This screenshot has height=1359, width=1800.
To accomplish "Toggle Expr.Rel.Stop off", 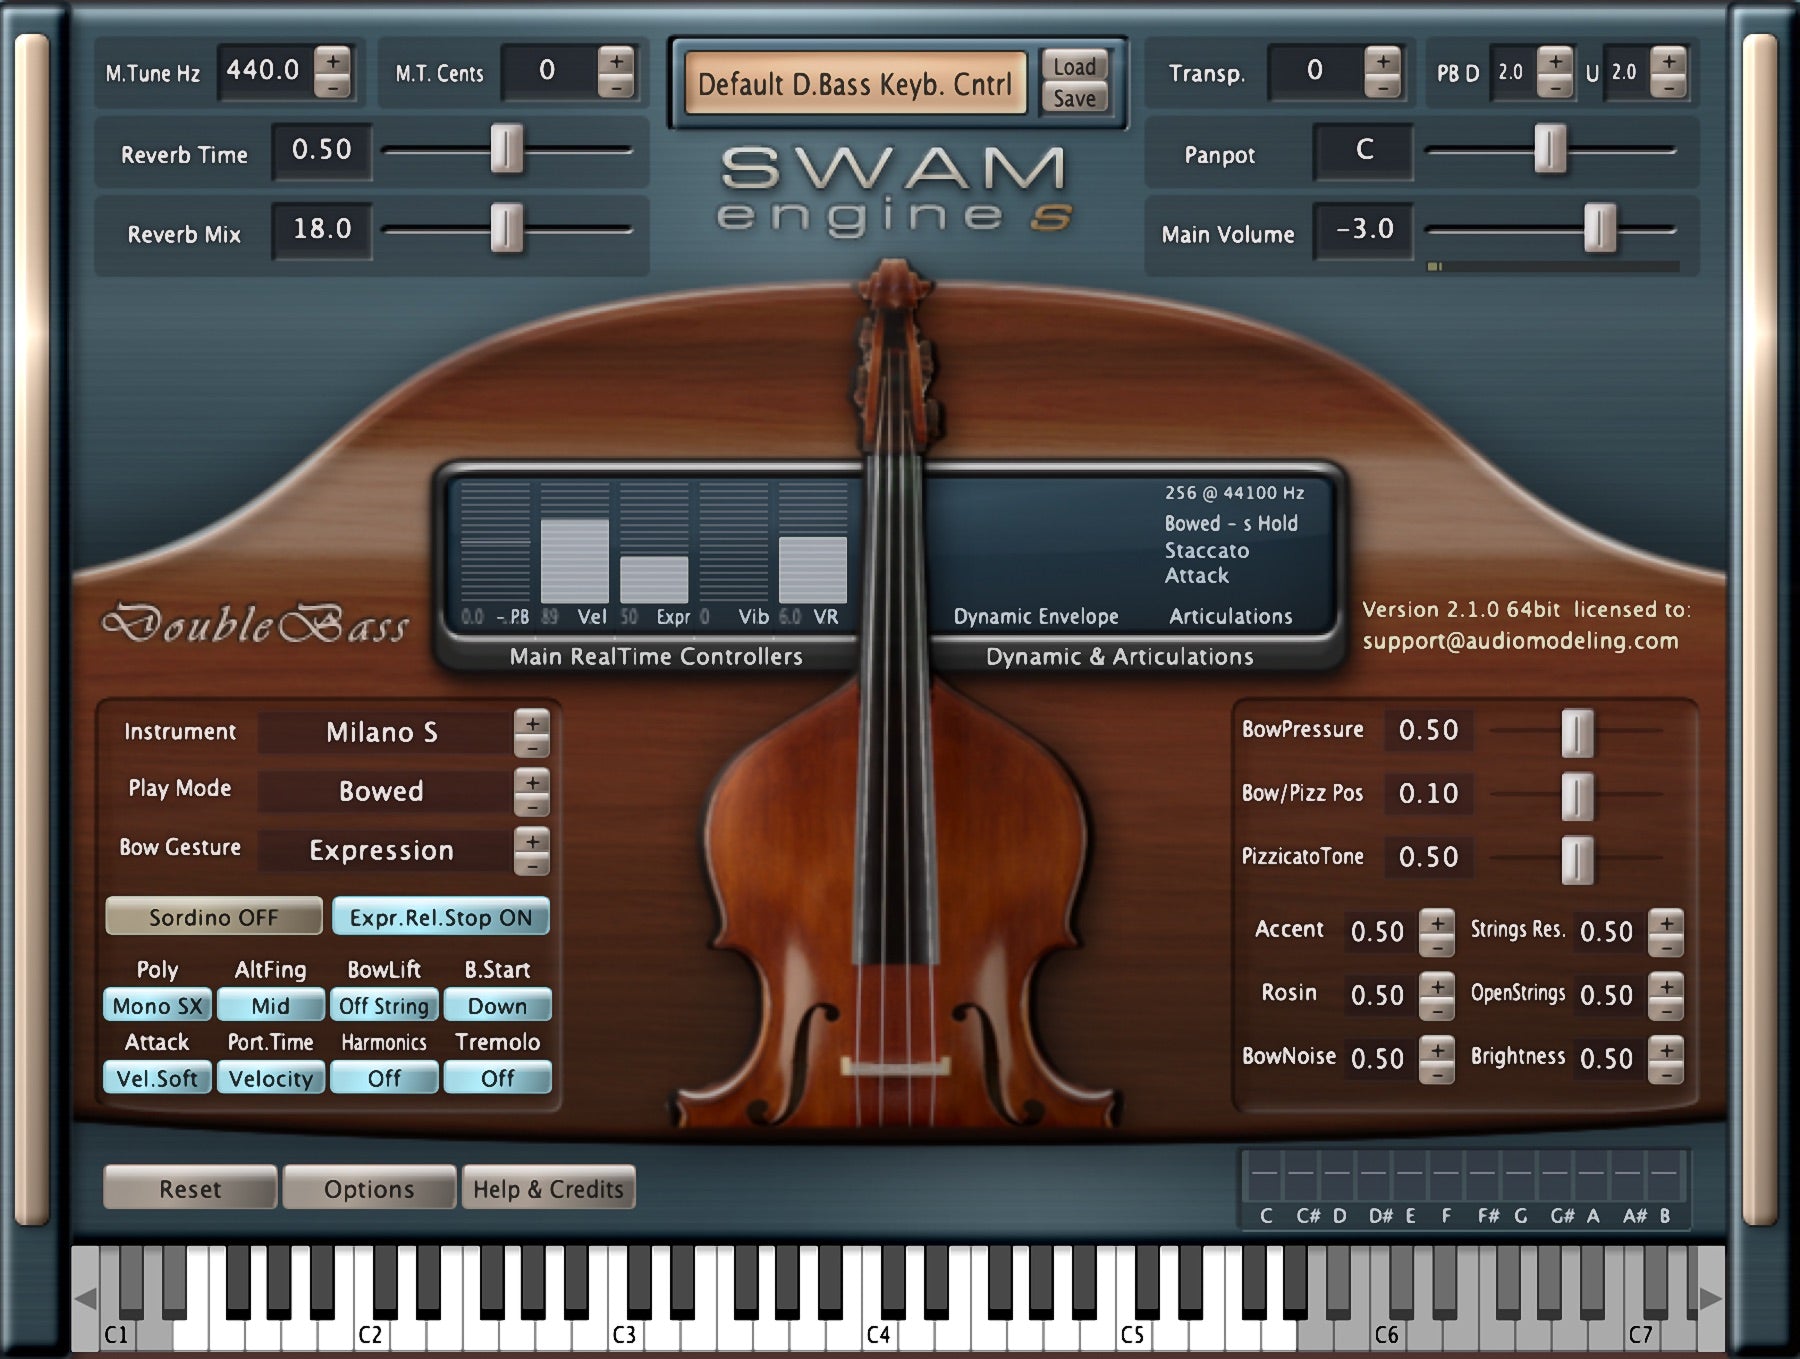I will pos(440,916).
